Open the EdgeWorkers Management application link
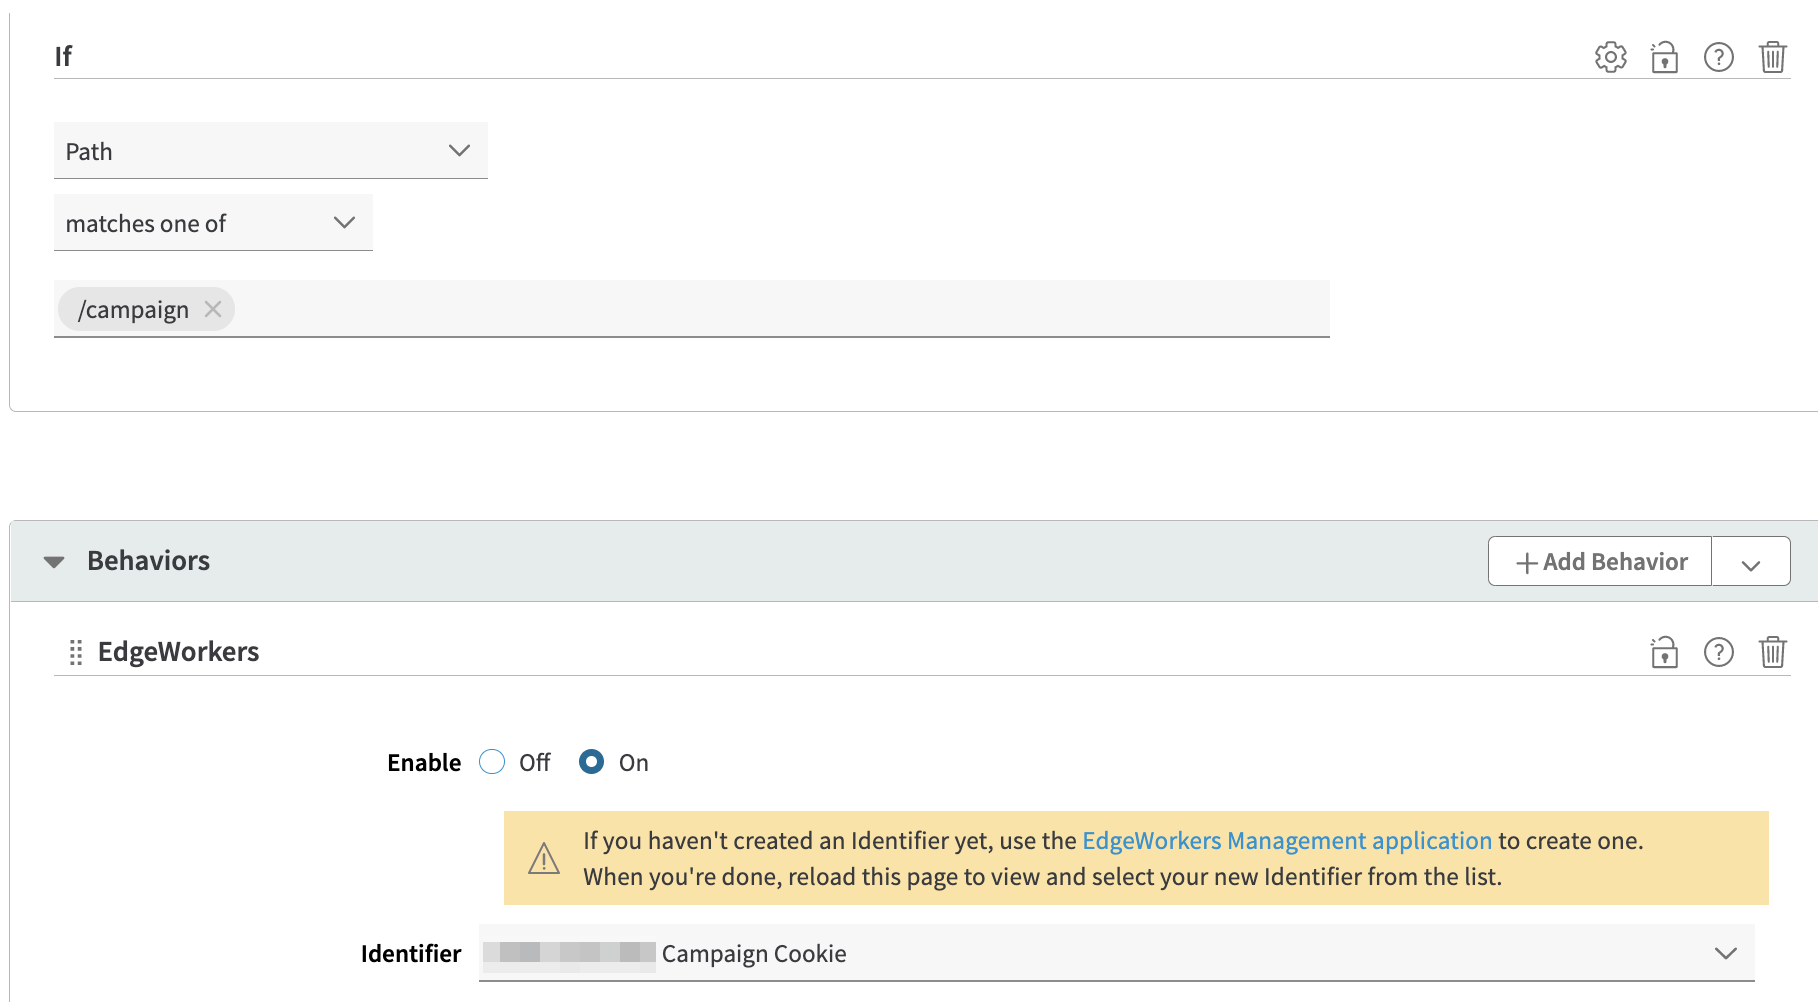The width and height of the screenshot is (1818, 1002). click(x=1286, y=840)
